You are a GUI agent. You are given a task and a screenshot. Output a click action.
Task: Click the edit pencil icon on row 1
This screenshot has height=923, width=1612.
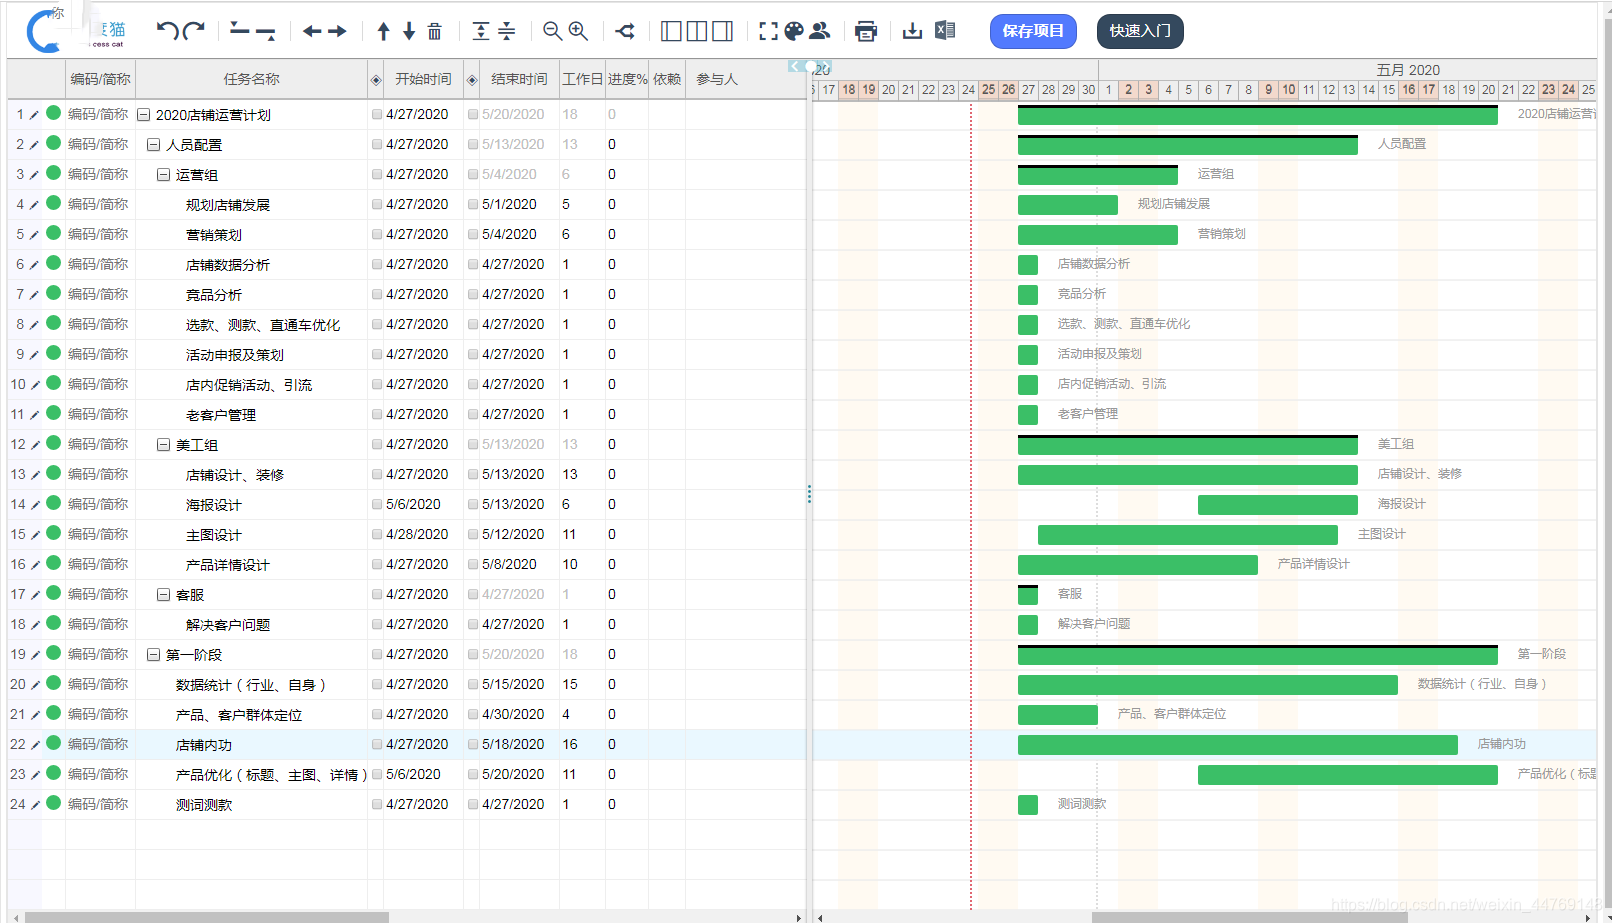[35, 115]
